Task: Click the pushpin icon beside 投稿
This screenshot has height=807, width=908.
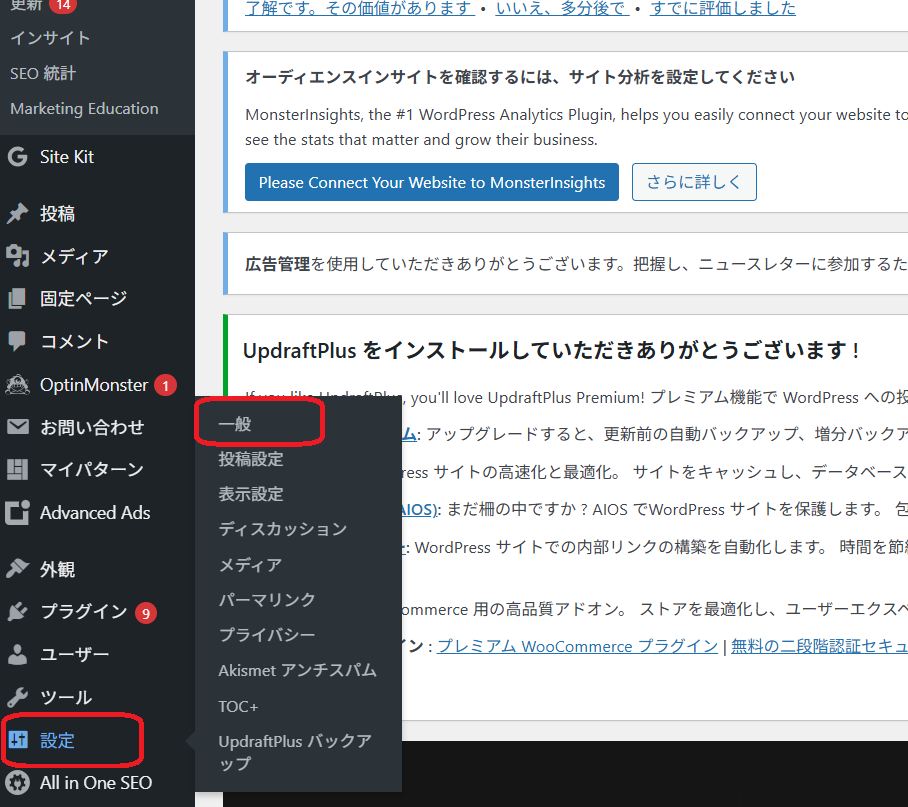Action: (17, 214)
